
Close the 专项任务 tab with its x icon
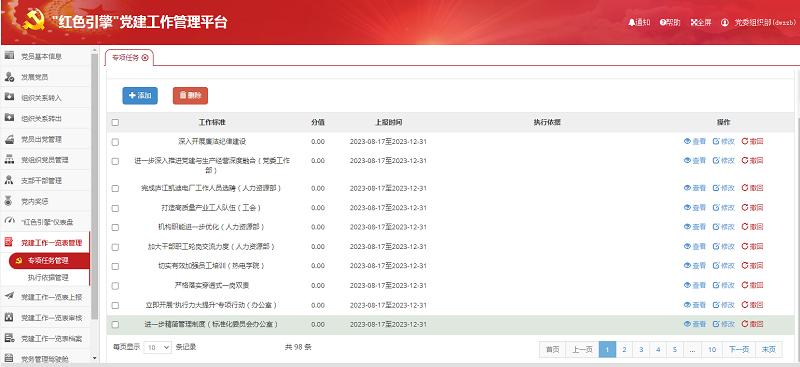pos(145,58)
